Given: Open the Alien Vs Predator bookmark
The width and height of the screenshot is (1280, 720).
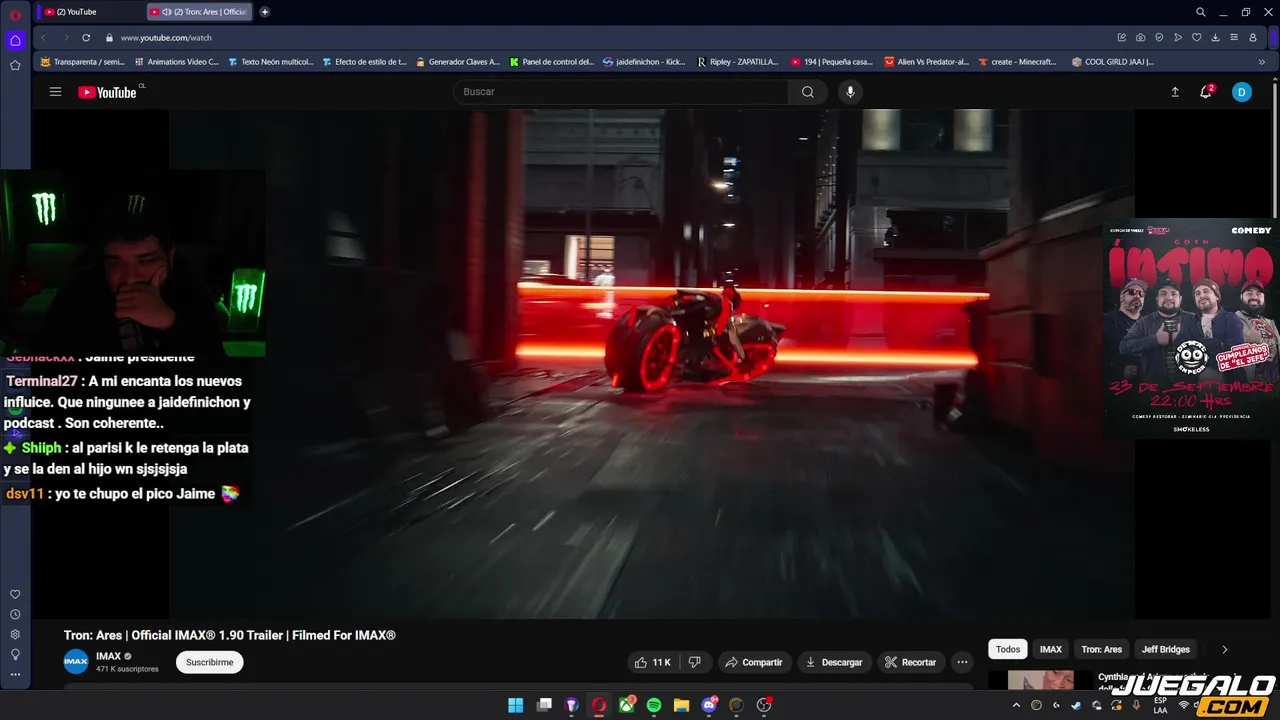Looking at the screenshot, I should click(x=927, y=62).
